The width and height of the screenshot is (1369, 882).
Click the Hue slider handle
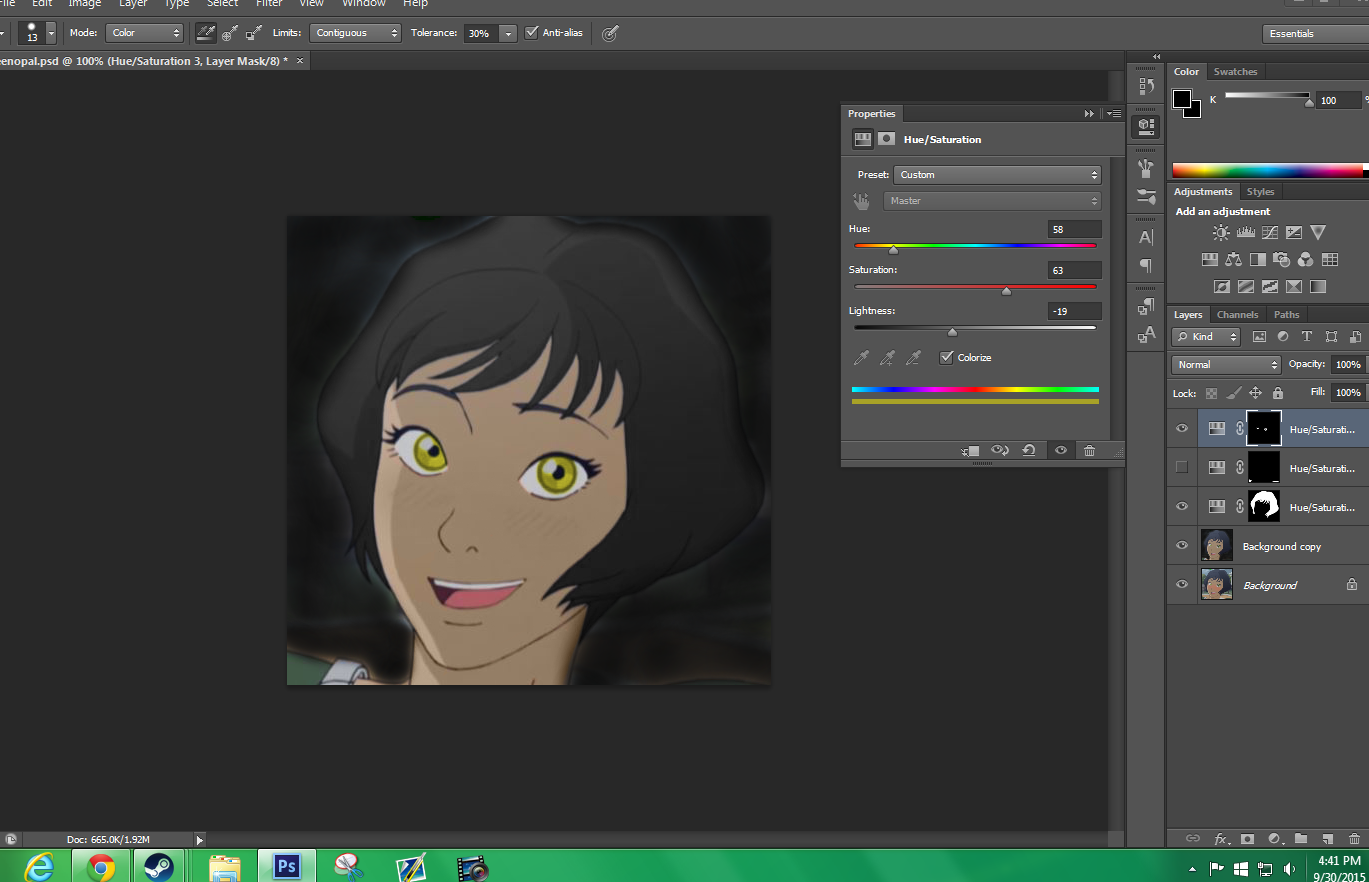click(x=893, y=250)
